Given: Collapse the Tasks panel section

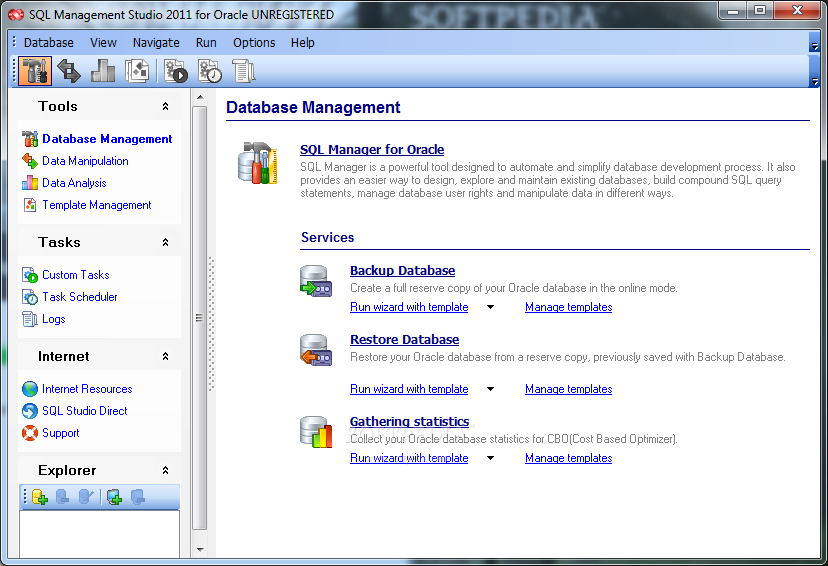Looking at the screenshot, I should point(165,242).
